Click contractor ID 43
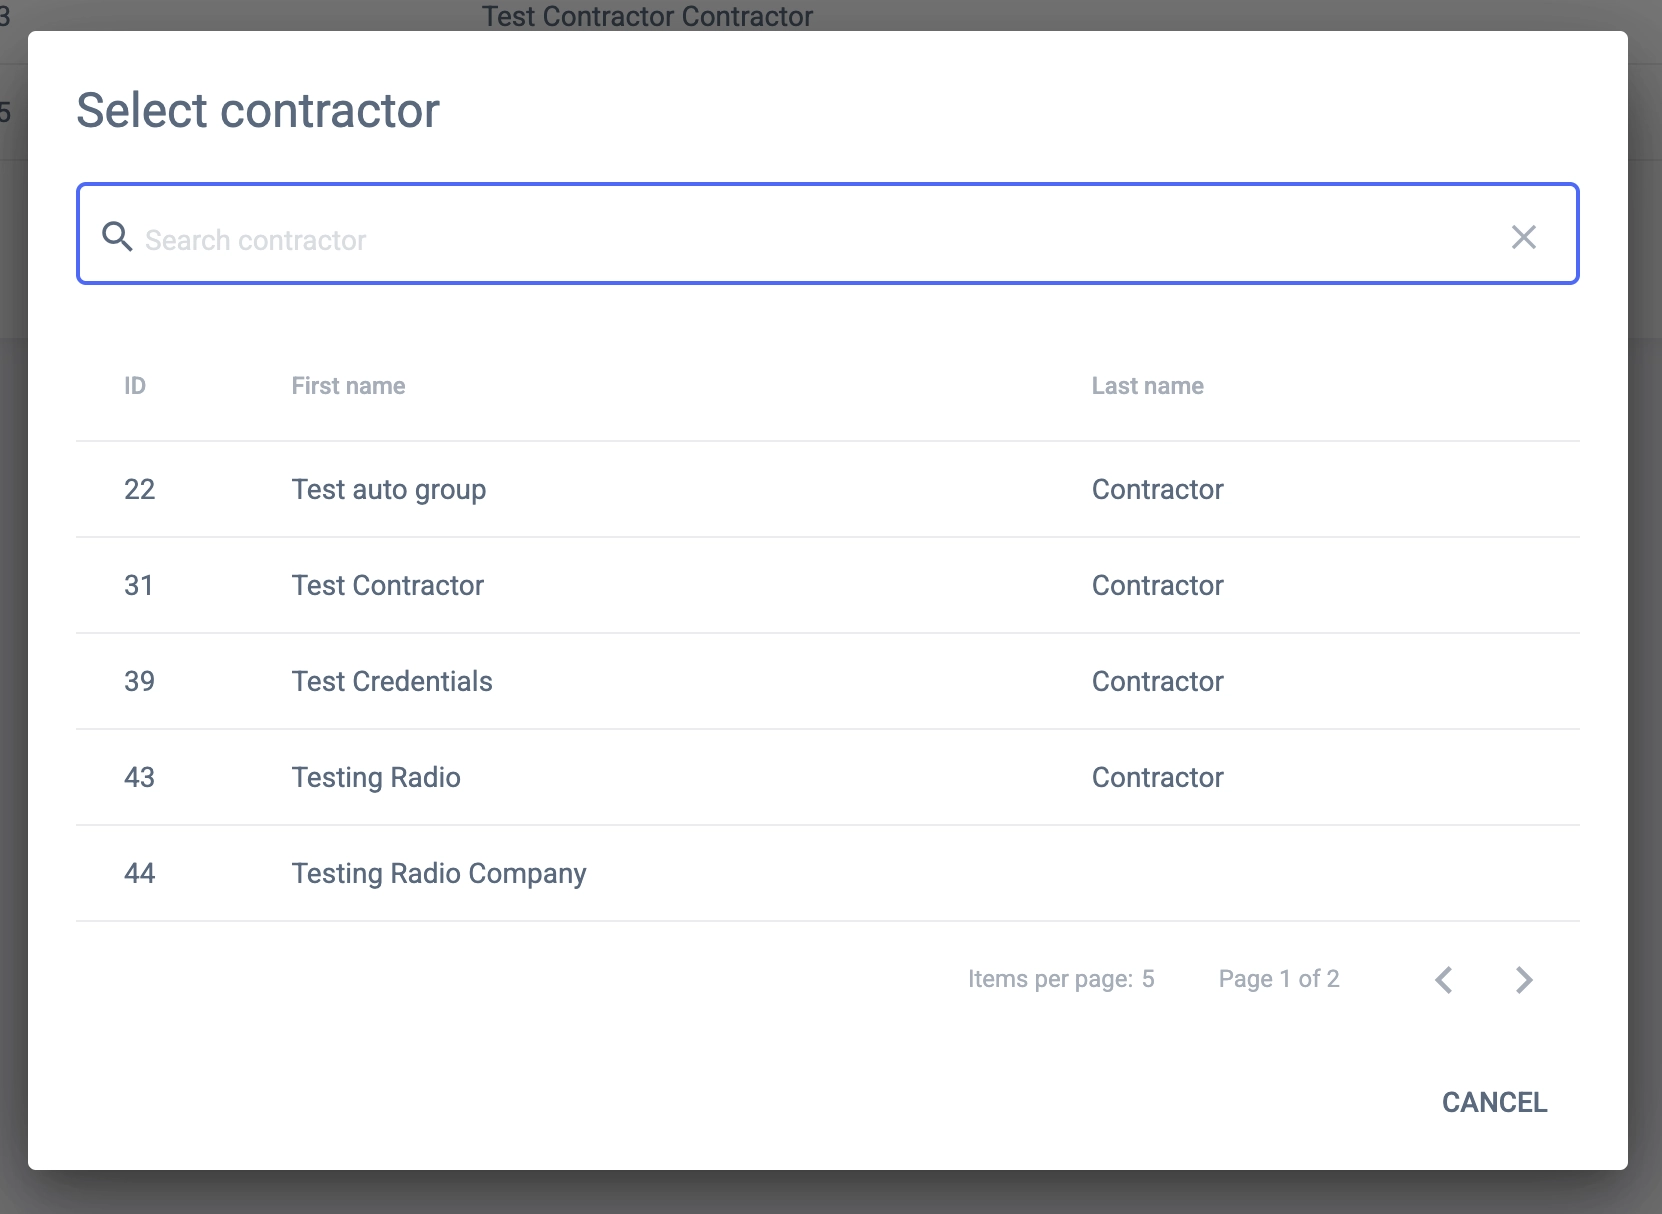 coord(140,778)
